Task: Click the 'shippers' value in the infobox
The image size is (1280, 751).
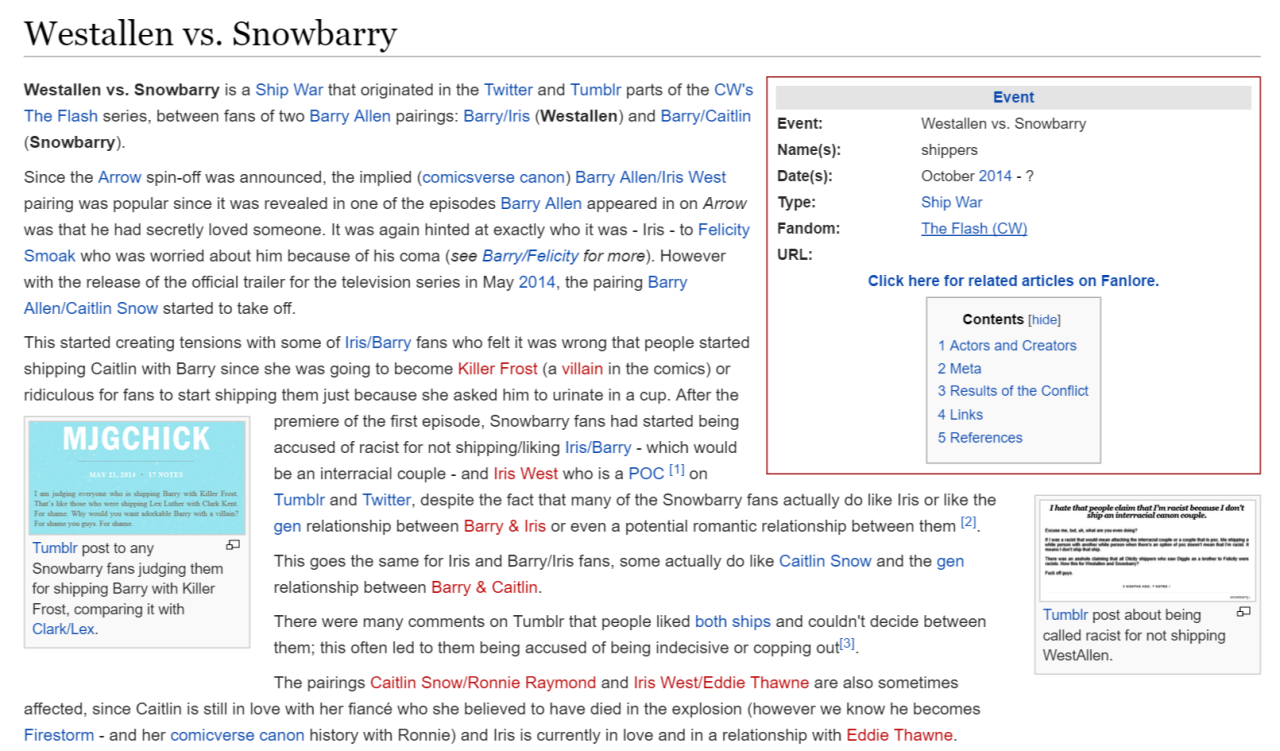Action: pos(949,150)
